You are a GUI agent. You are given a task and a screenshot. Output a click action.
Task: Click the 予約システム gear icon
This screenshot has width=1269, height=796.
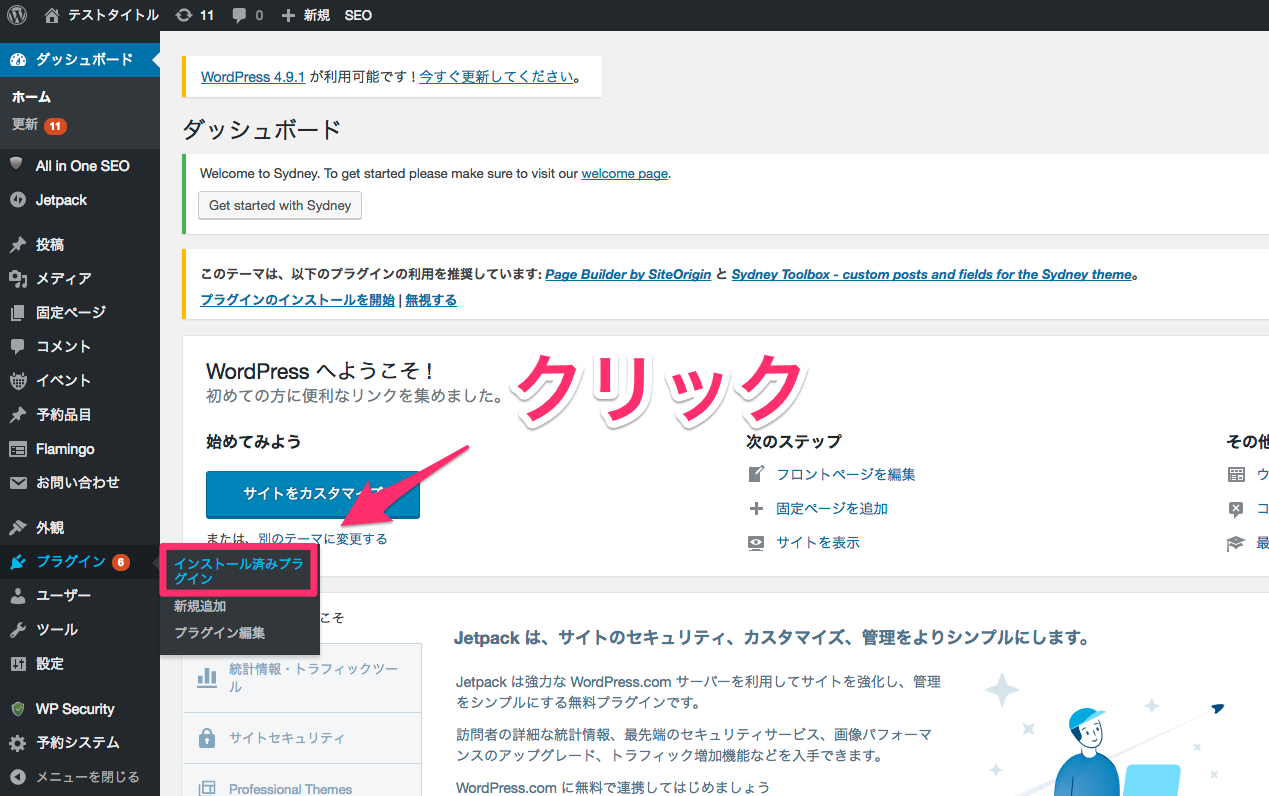tap(17, 743)
